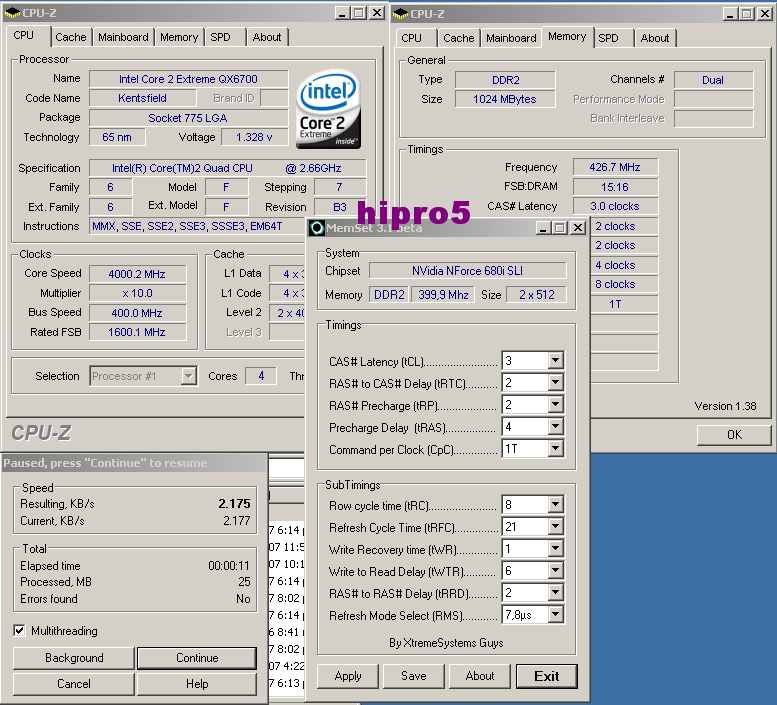Click the Bus Speed value 400.0 MHz
Image resolution: width=777 pixels, height=705 pixels.
coord(137,313)
